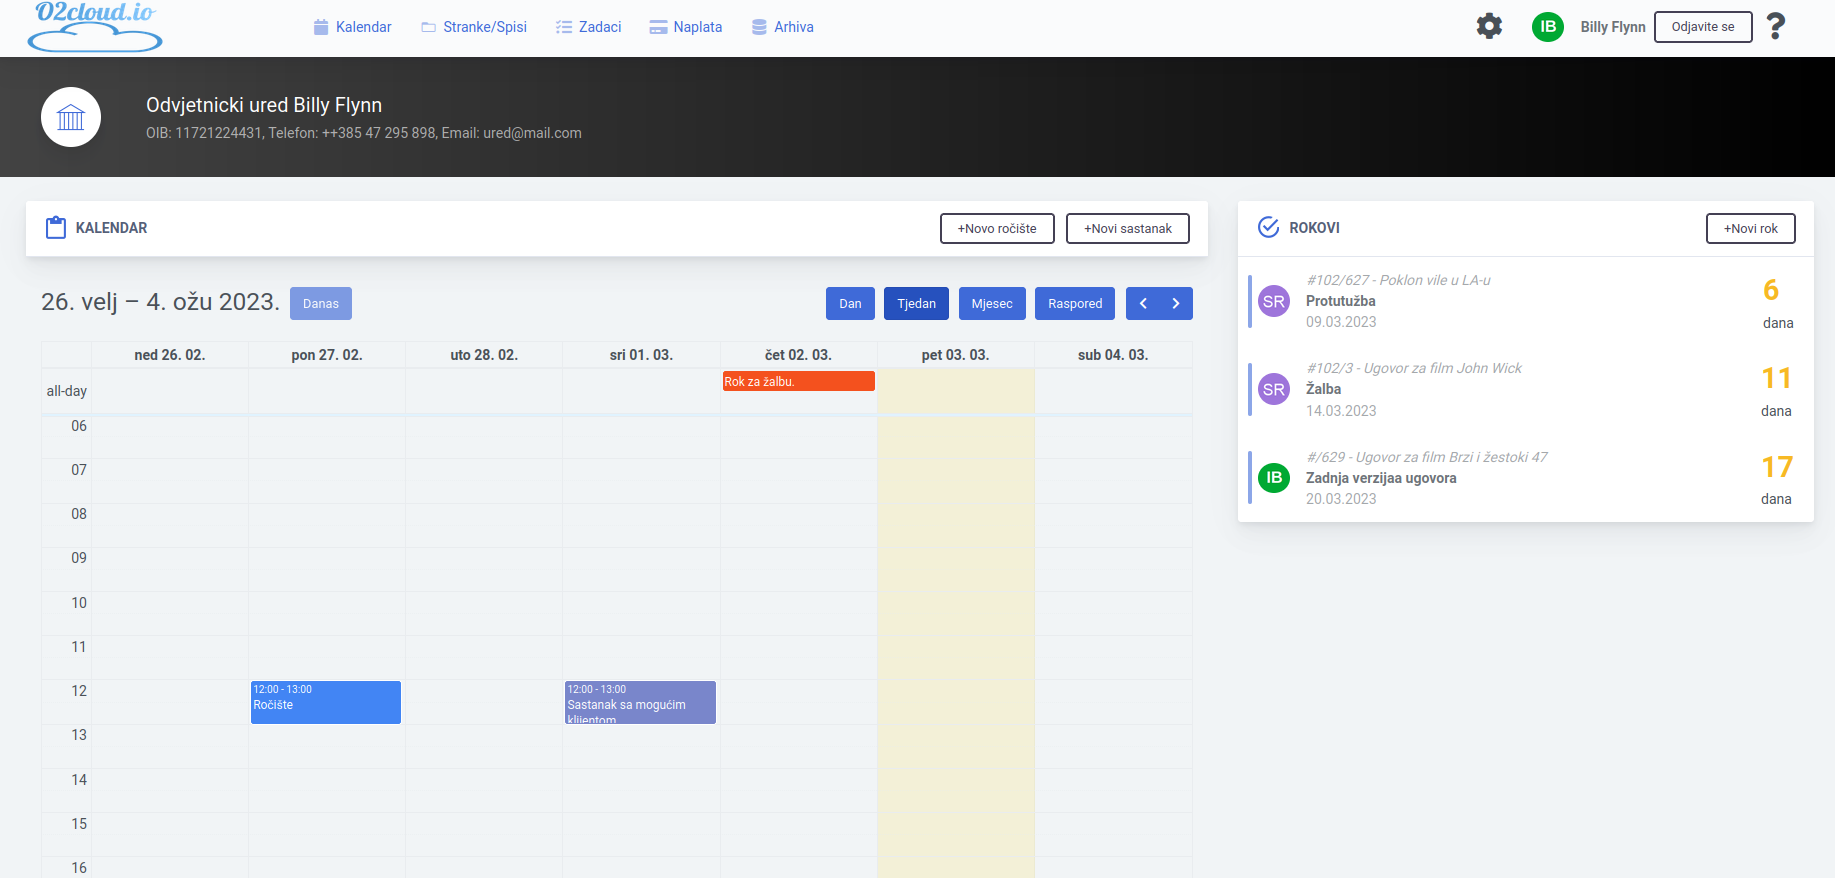Navigate to the Zadaci section
Viewport: 1835px width, 878px height.
589,27
